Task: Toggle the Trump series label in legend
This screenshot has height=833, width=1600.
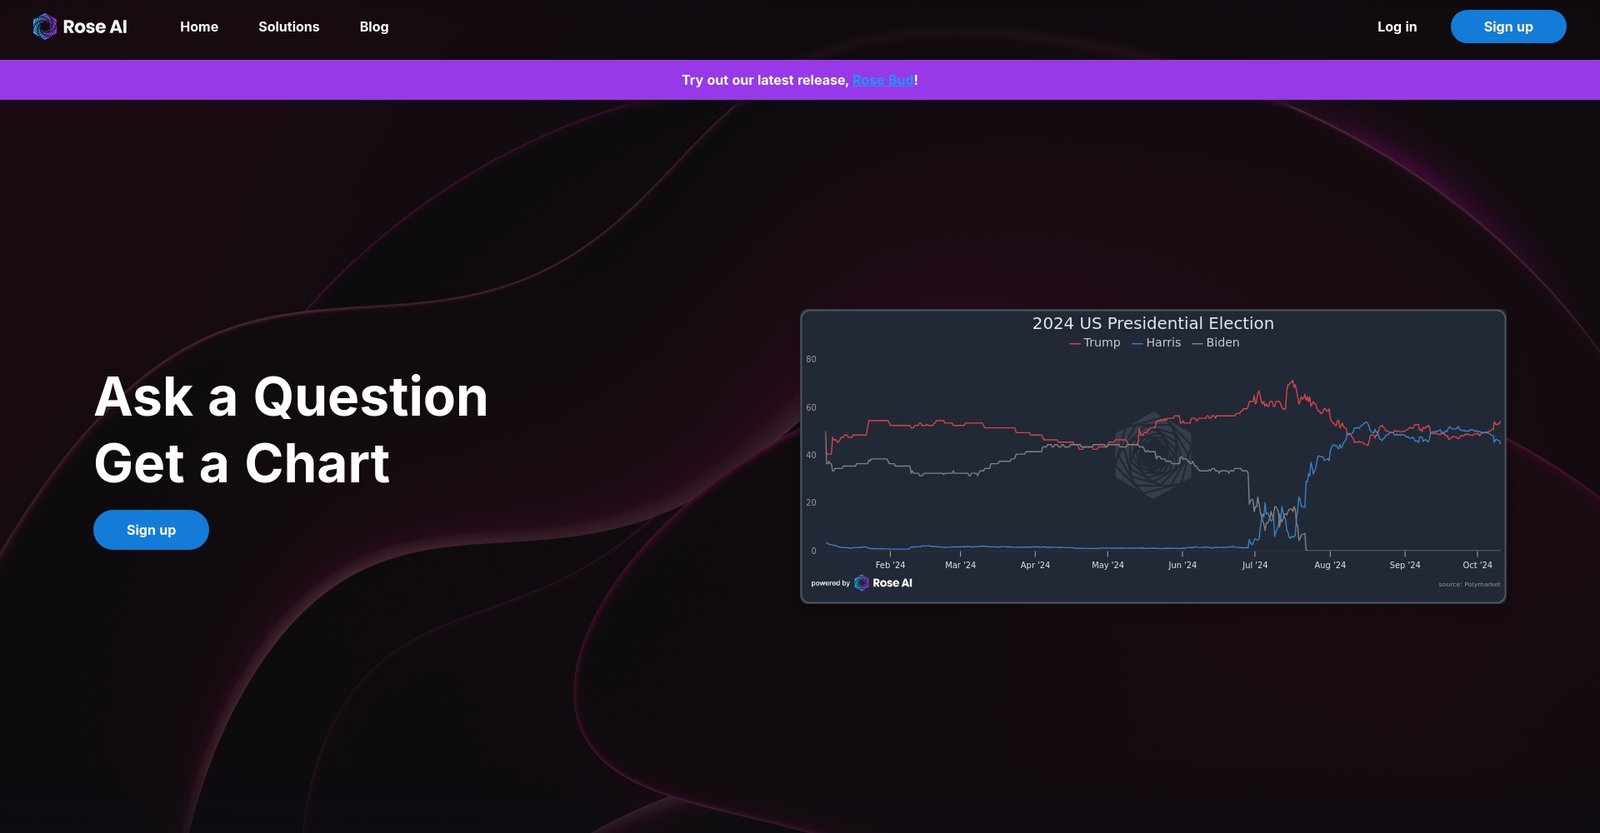Action: point(1102,343)
